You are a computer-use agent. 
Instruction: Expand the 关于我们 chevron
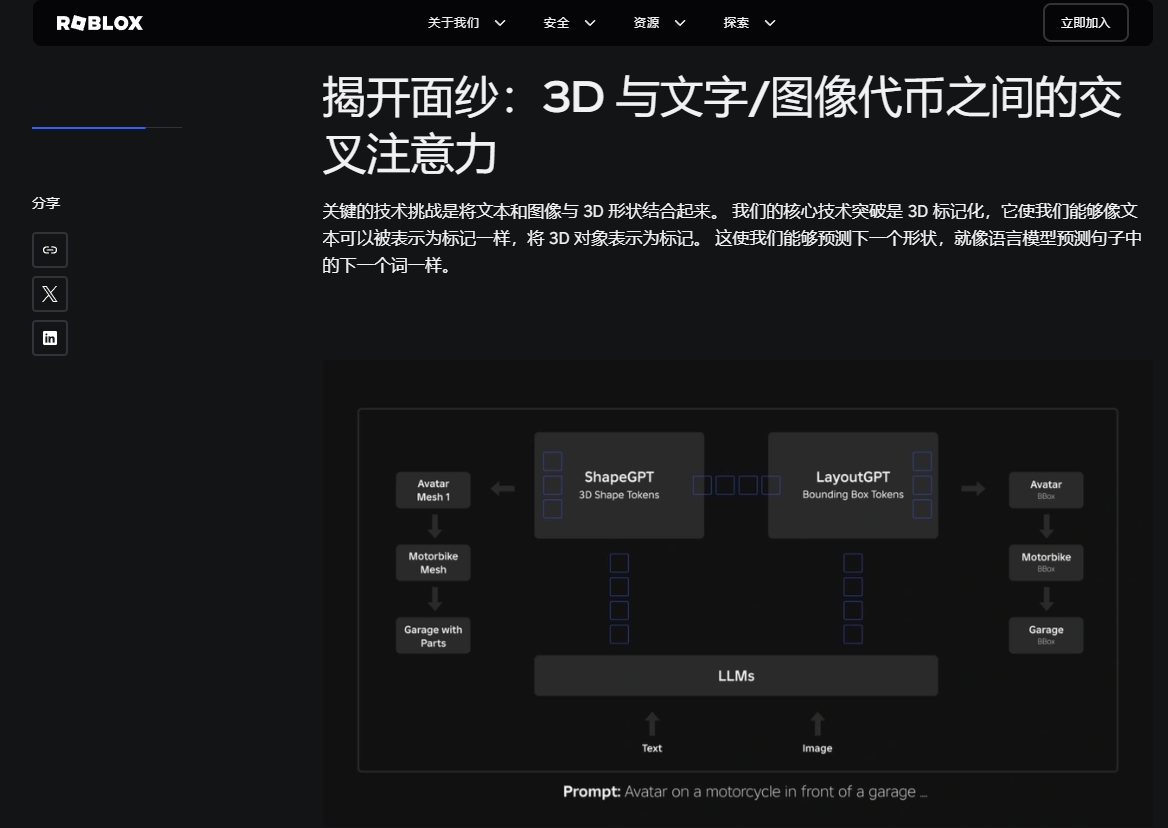(500, 23)
